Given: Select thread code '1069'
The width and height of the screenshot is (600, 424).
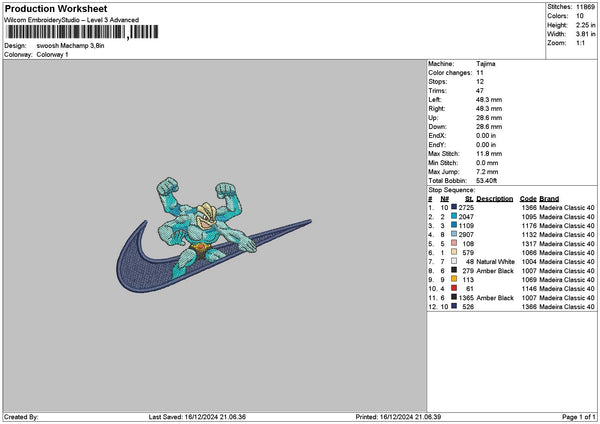Looking at the screenshot, I should [x=529, y=280].
